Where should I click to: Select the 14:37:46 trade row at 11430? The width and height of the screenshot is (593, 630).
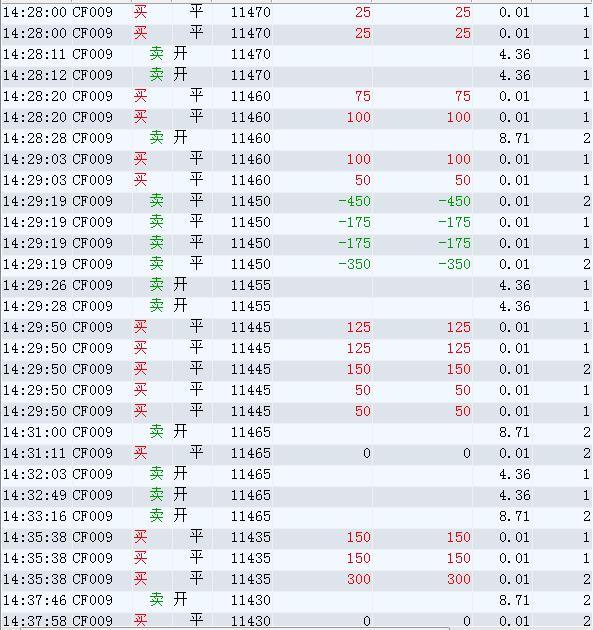296,600
